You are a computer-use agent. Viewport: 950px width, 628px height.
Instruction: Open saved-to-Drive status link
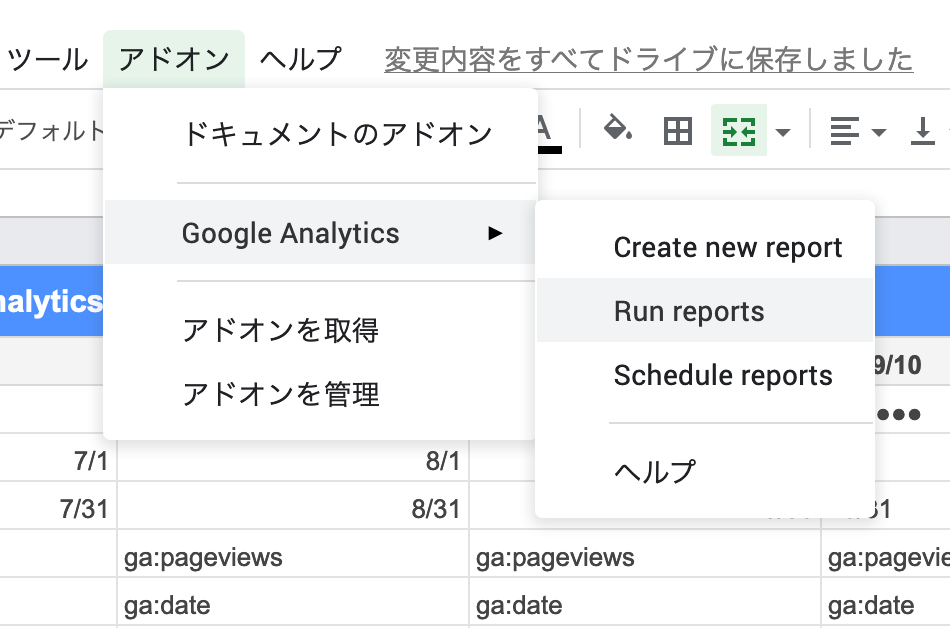[648, 60]
